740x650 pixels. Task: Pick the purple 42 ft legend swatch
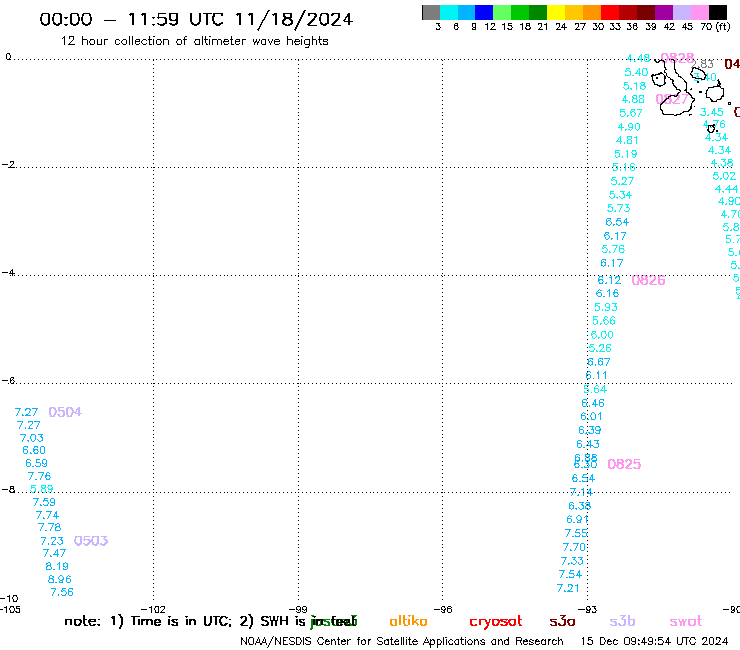664,12
